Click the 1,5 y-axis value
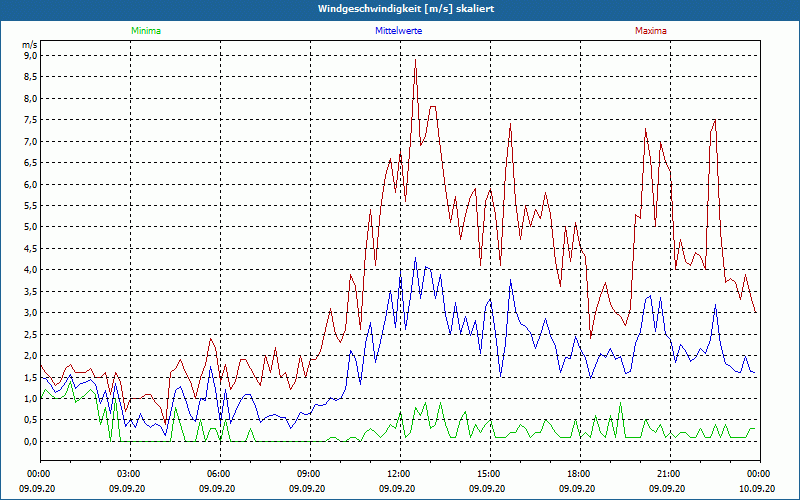This screenshot has width=800, height=500. (x=31, y=377)
